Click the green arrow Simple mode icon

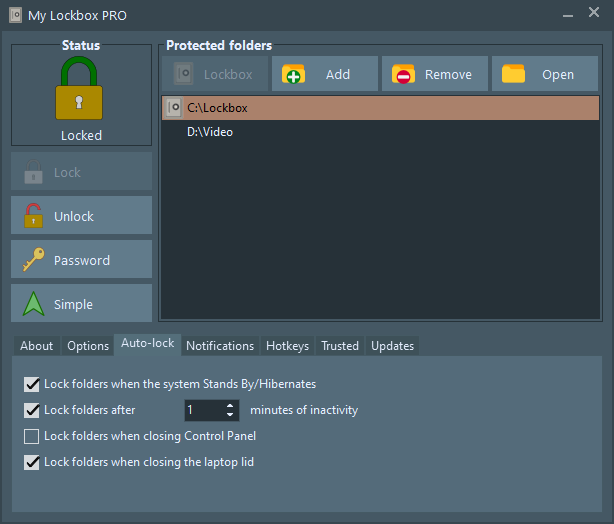click(33, 304)
